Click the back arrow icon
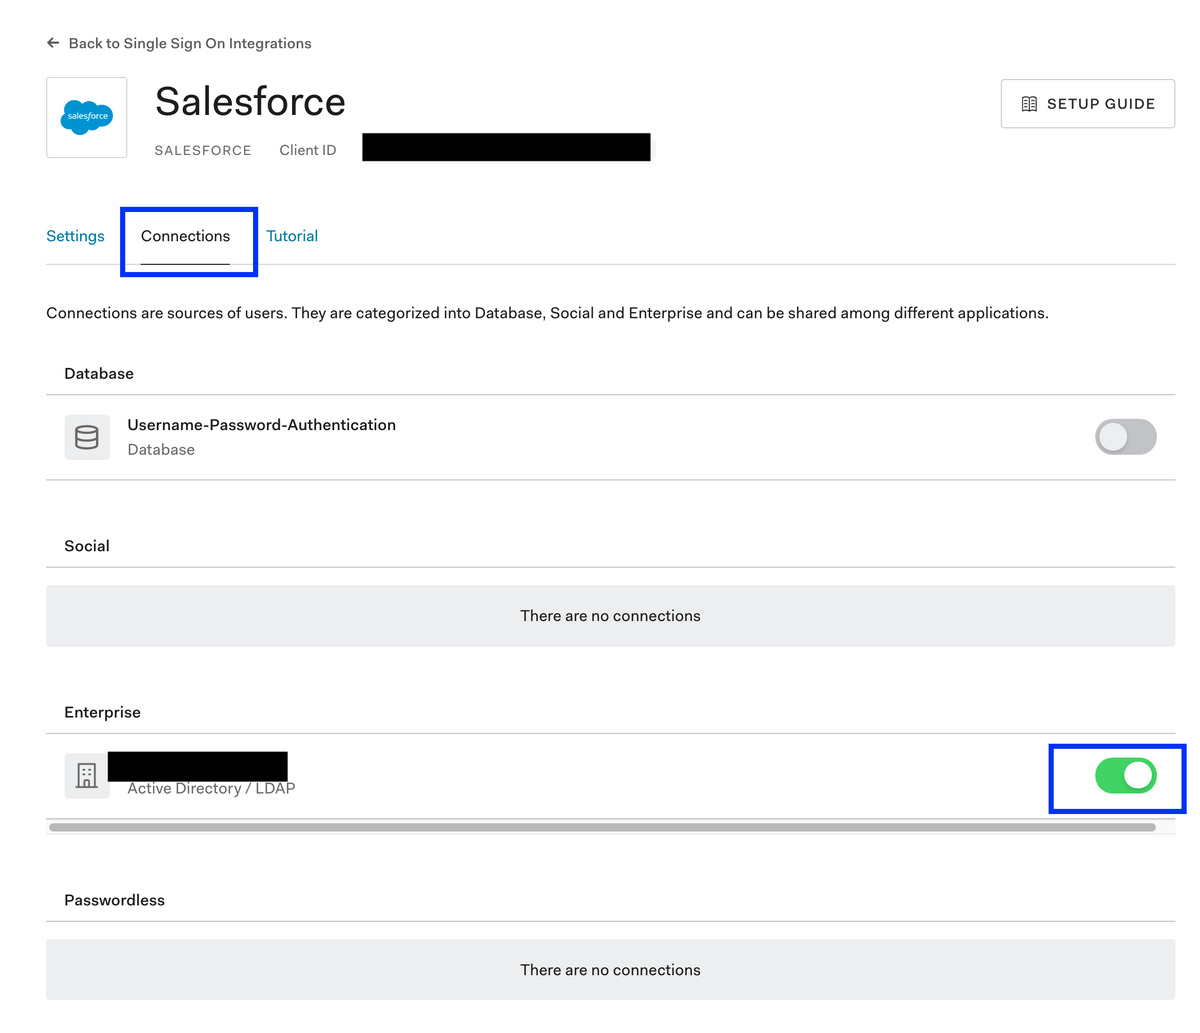This screenshot has height=1033, width=1200. (x=53, y=43)
